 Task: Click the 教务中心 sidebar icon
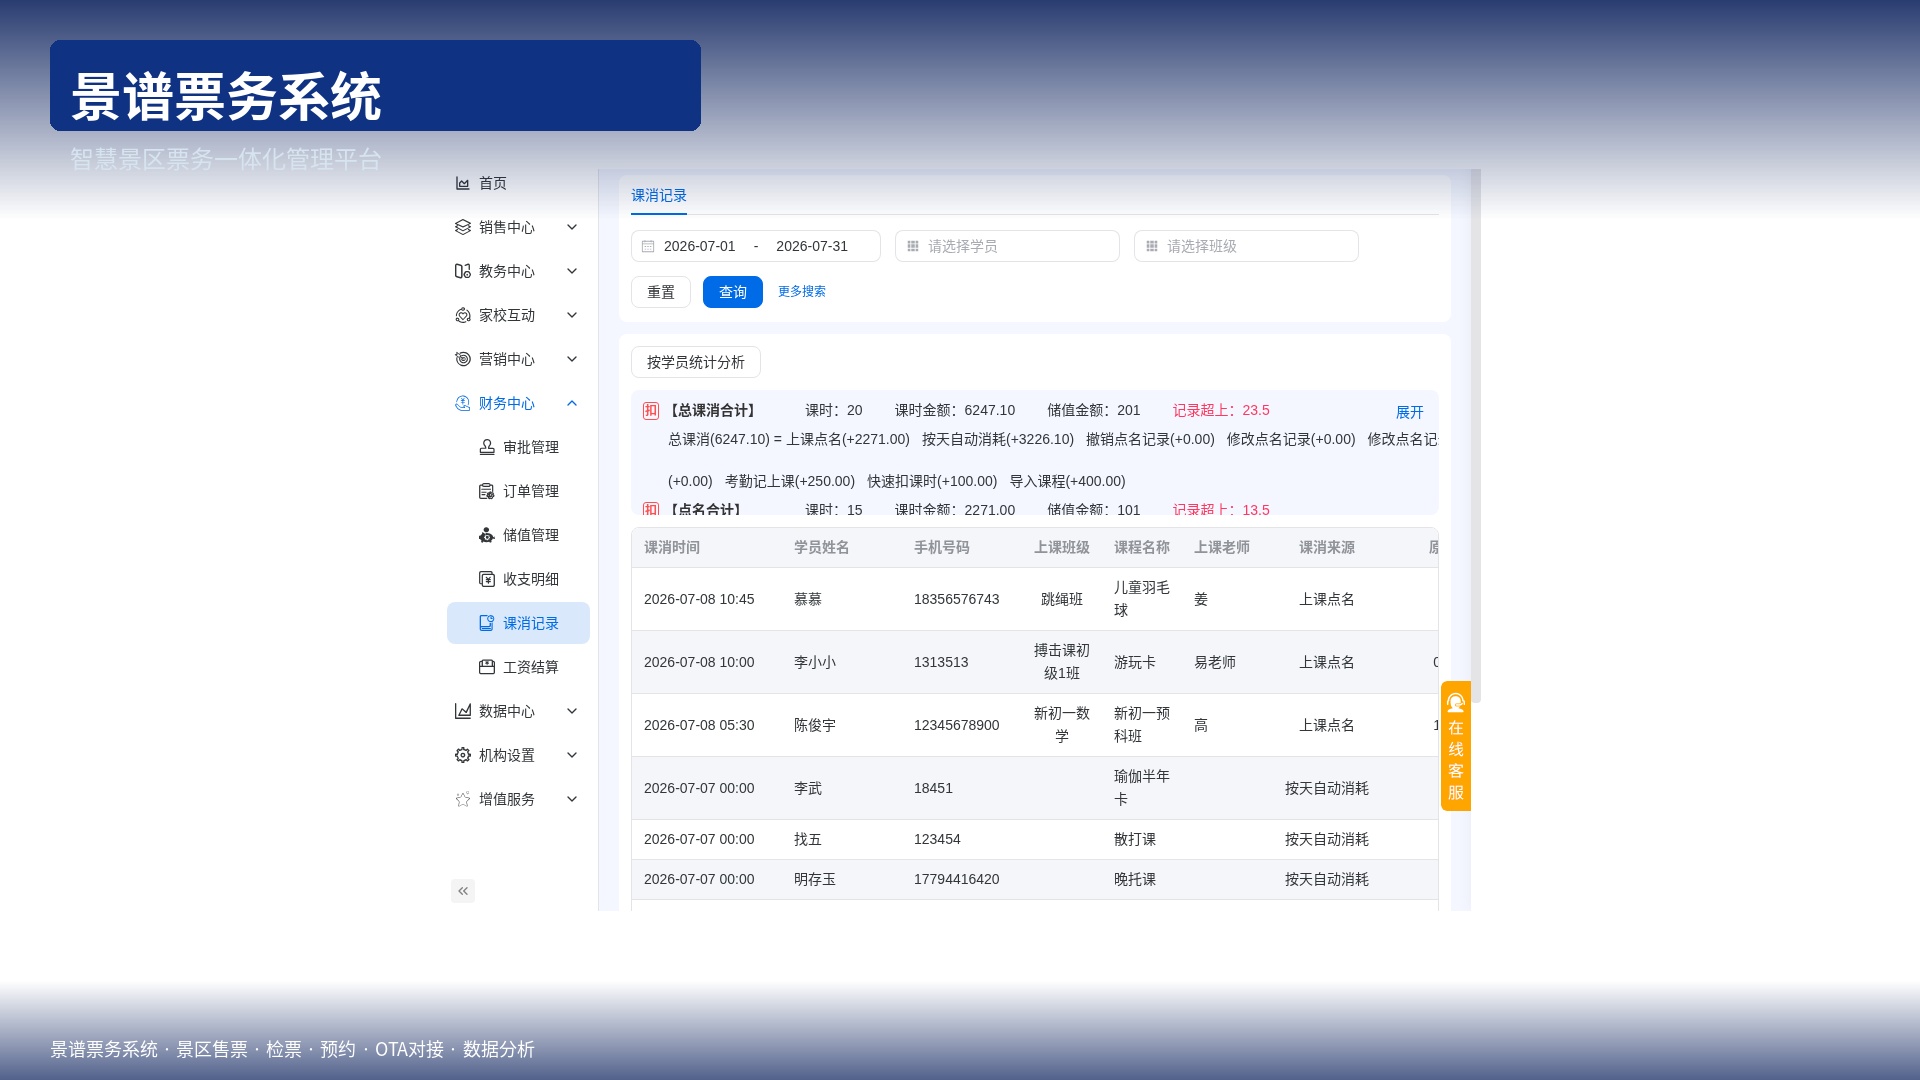(462, 271)
